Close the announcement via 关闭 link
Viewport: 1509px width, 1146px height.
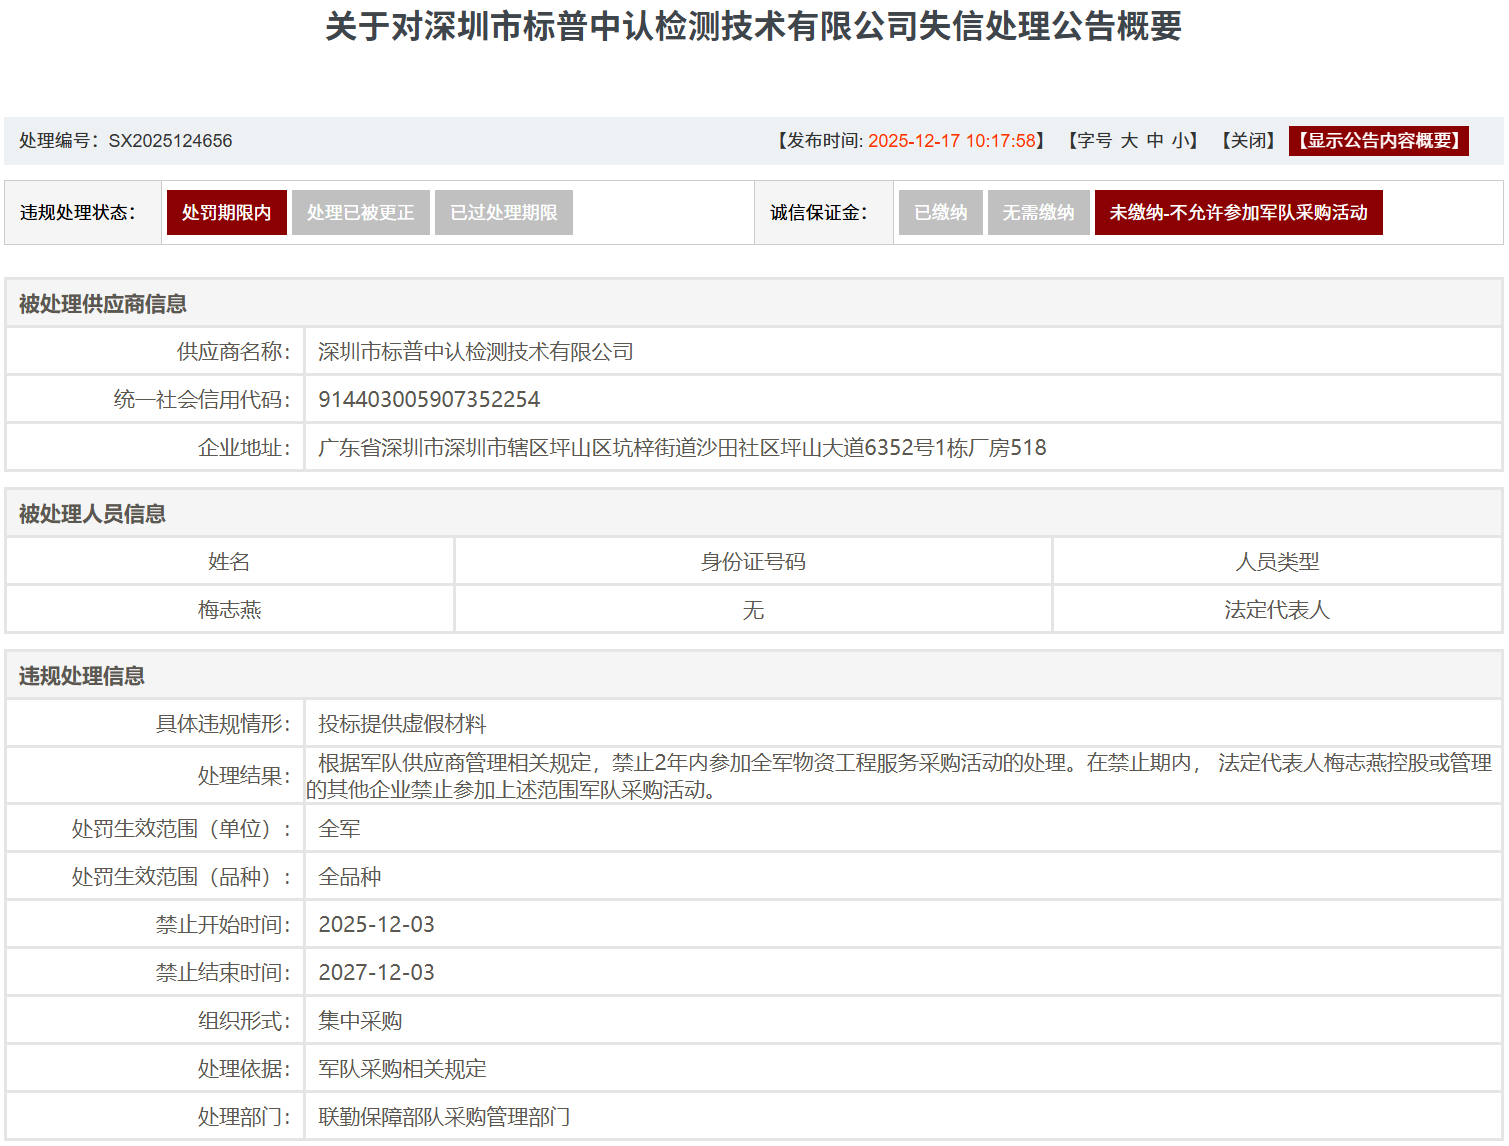(x=1249, y=141)
